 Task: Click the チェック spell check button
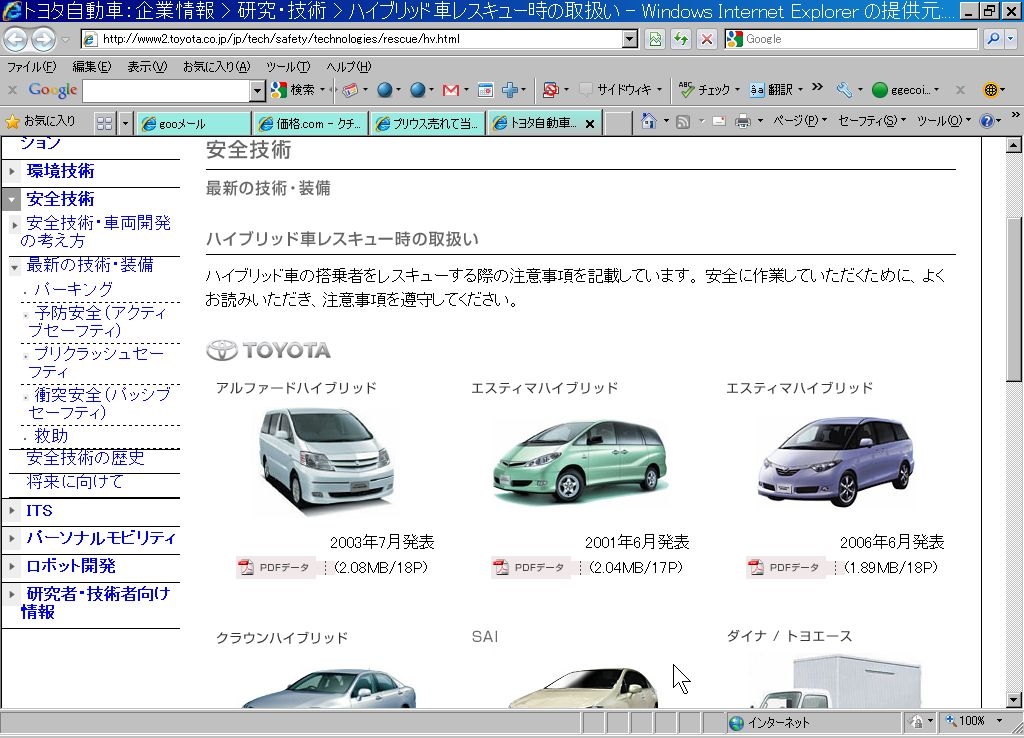(x=705, y=89)
